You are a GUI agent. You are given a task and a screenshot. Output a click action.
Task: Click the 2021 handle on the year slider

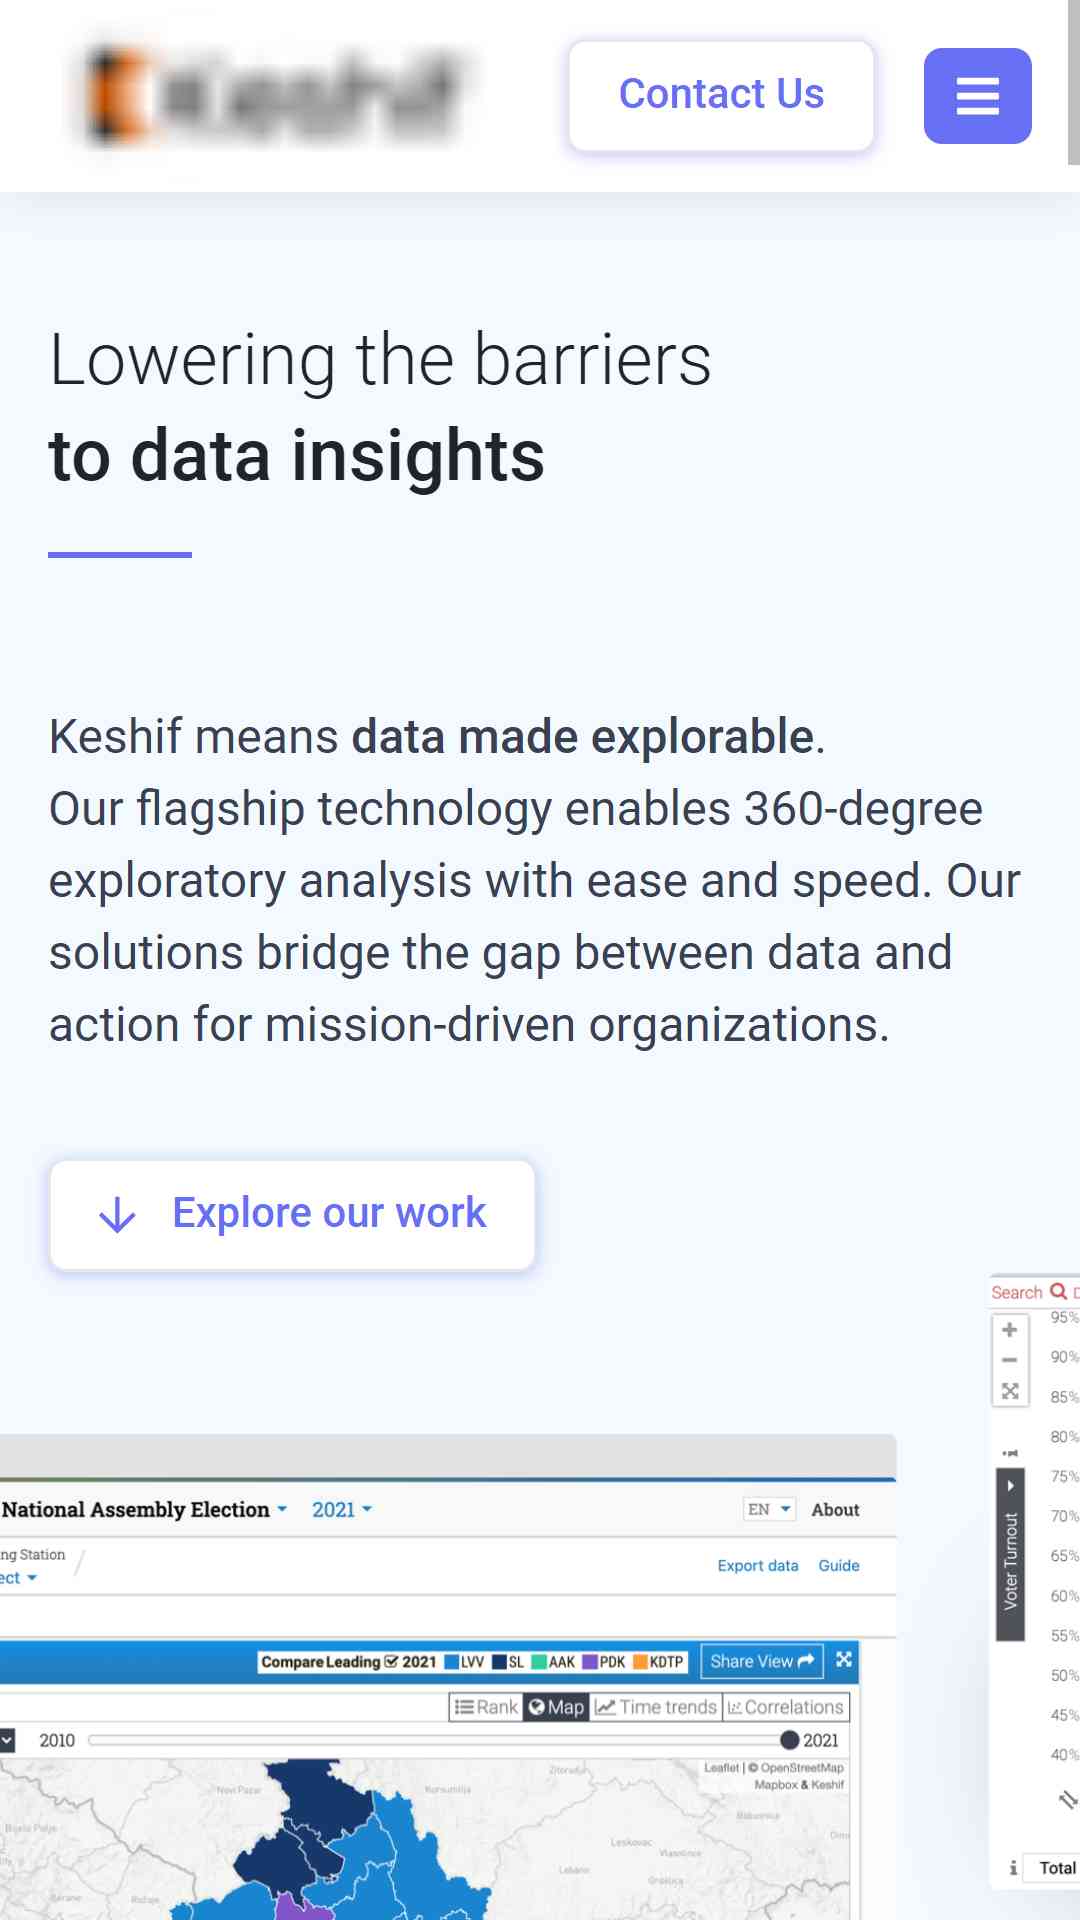789,1740
